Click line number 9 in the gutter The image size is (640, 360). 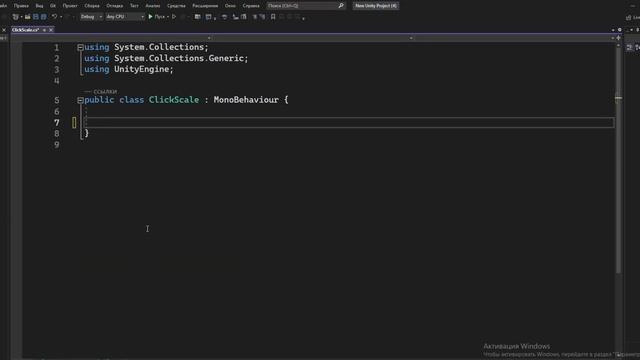(57, 144)
